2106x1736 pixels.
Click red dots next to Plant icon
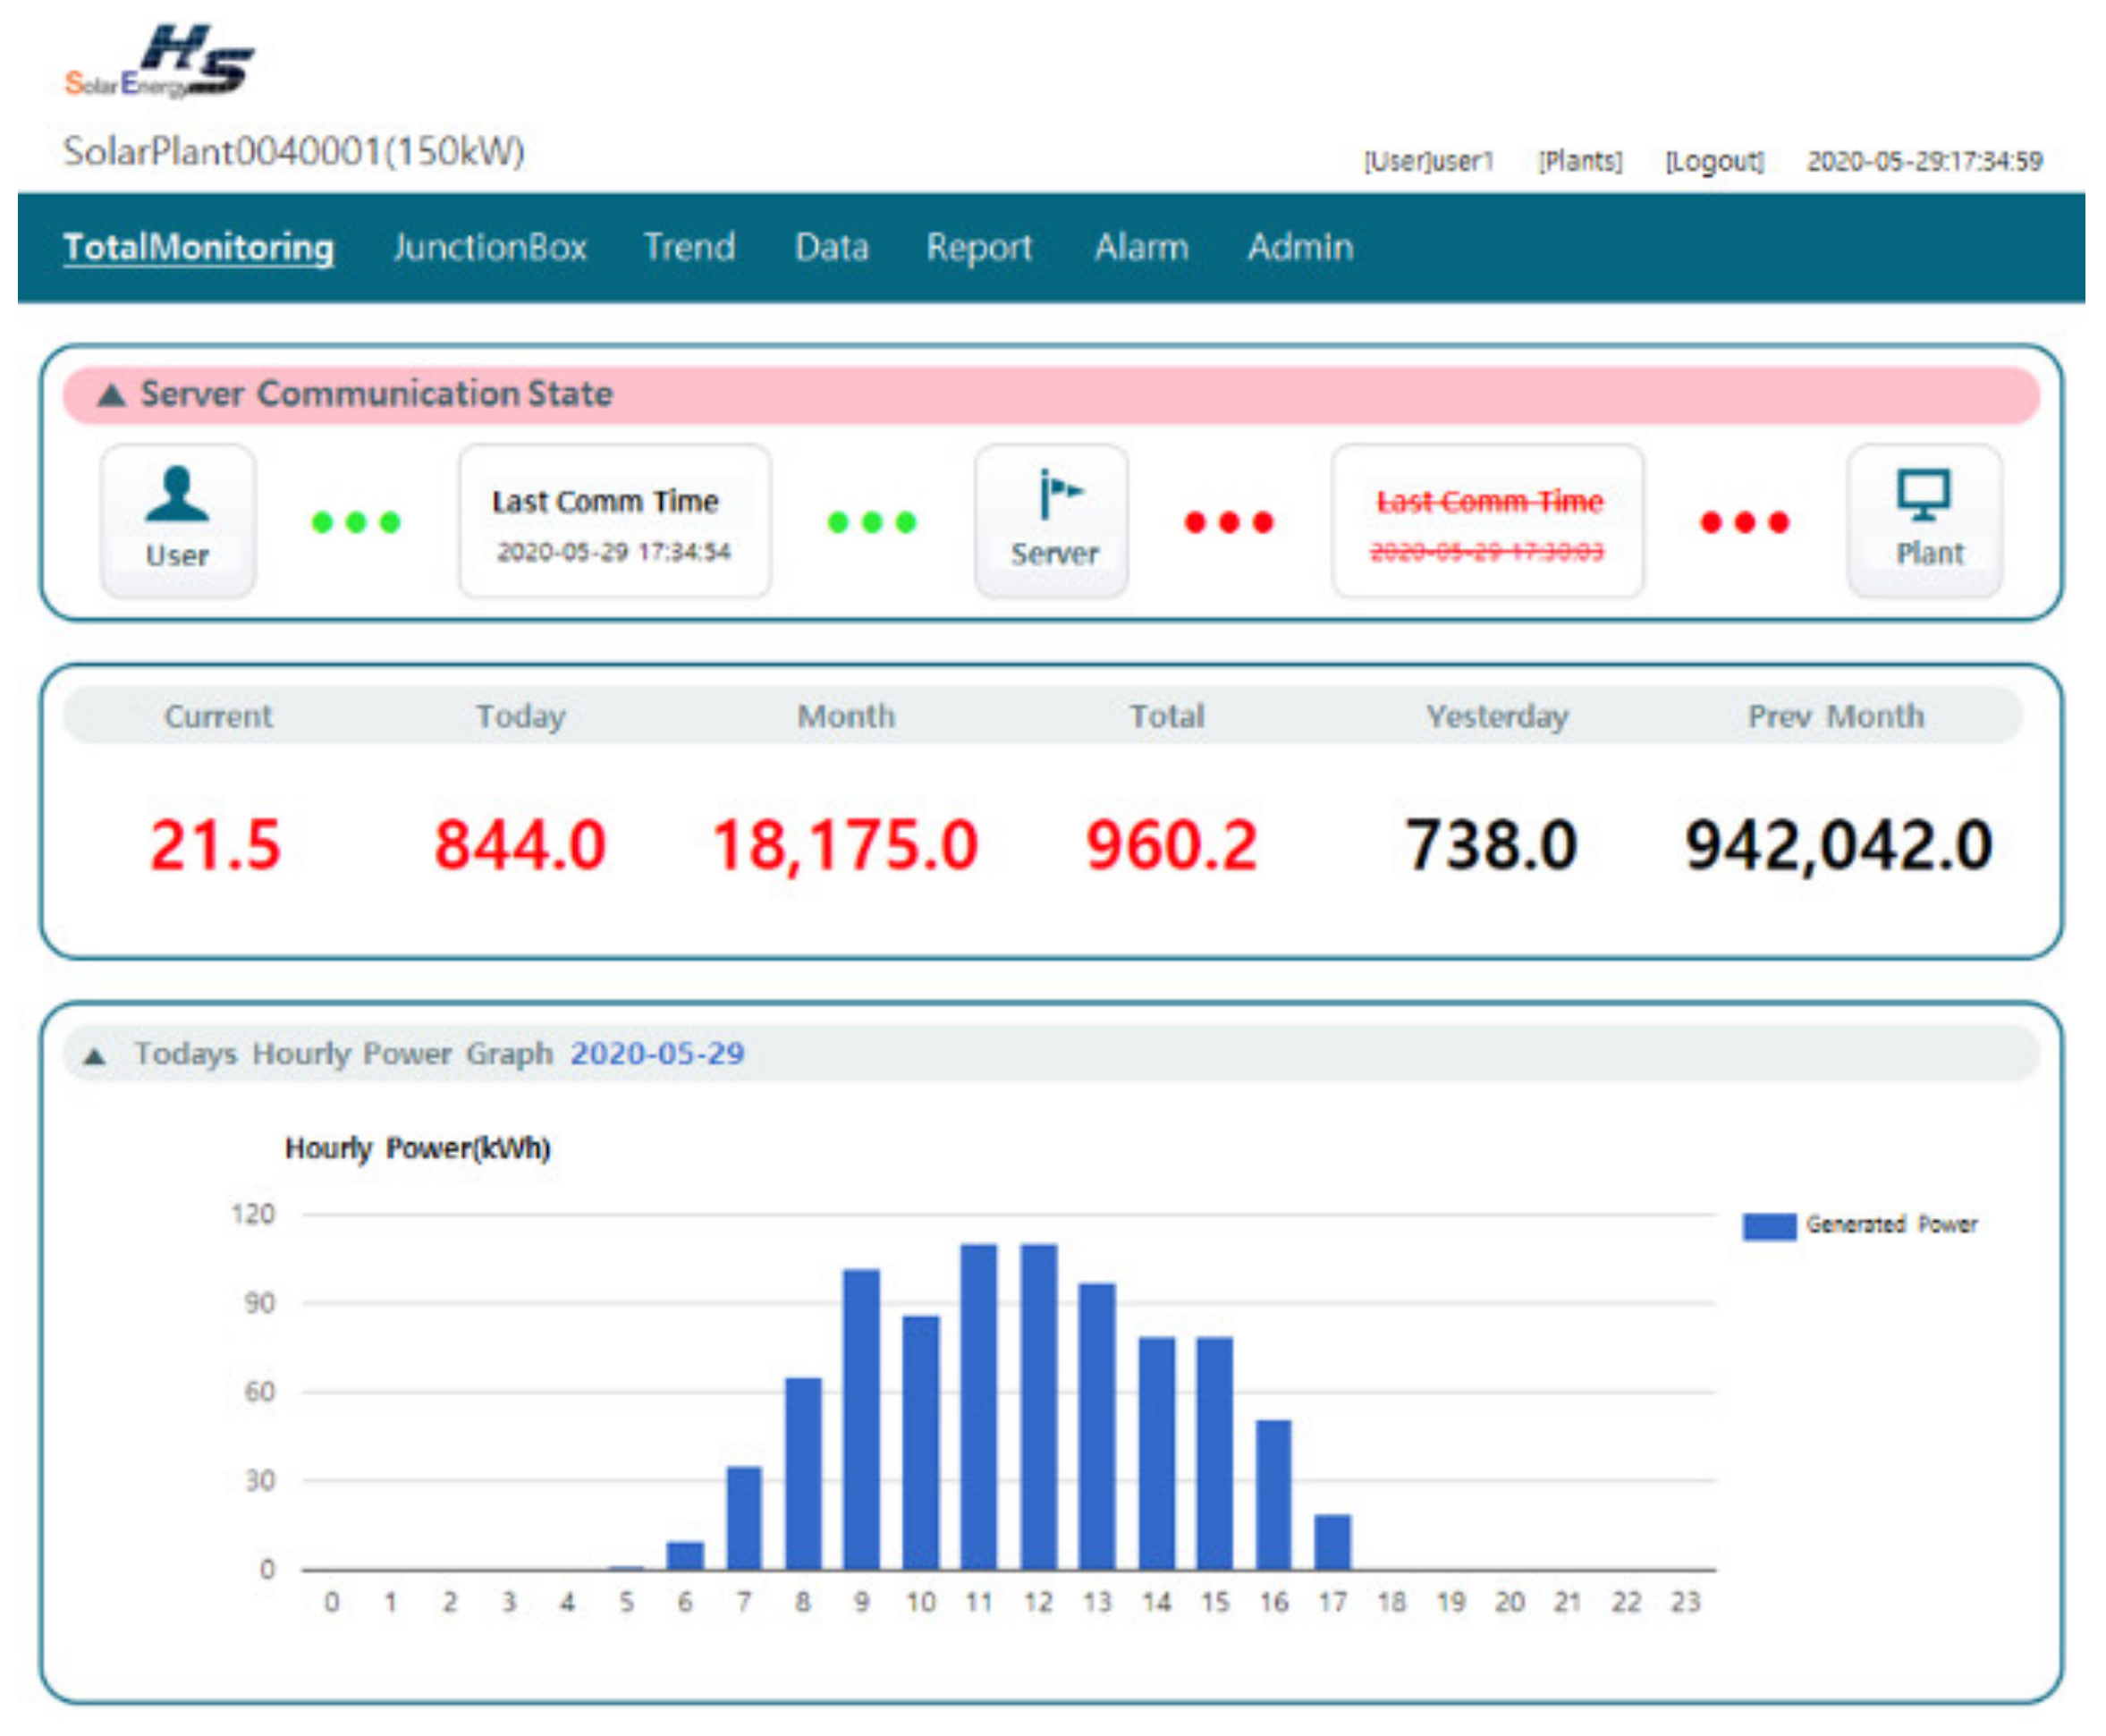pyautogui.click(x=1745, y=523)
